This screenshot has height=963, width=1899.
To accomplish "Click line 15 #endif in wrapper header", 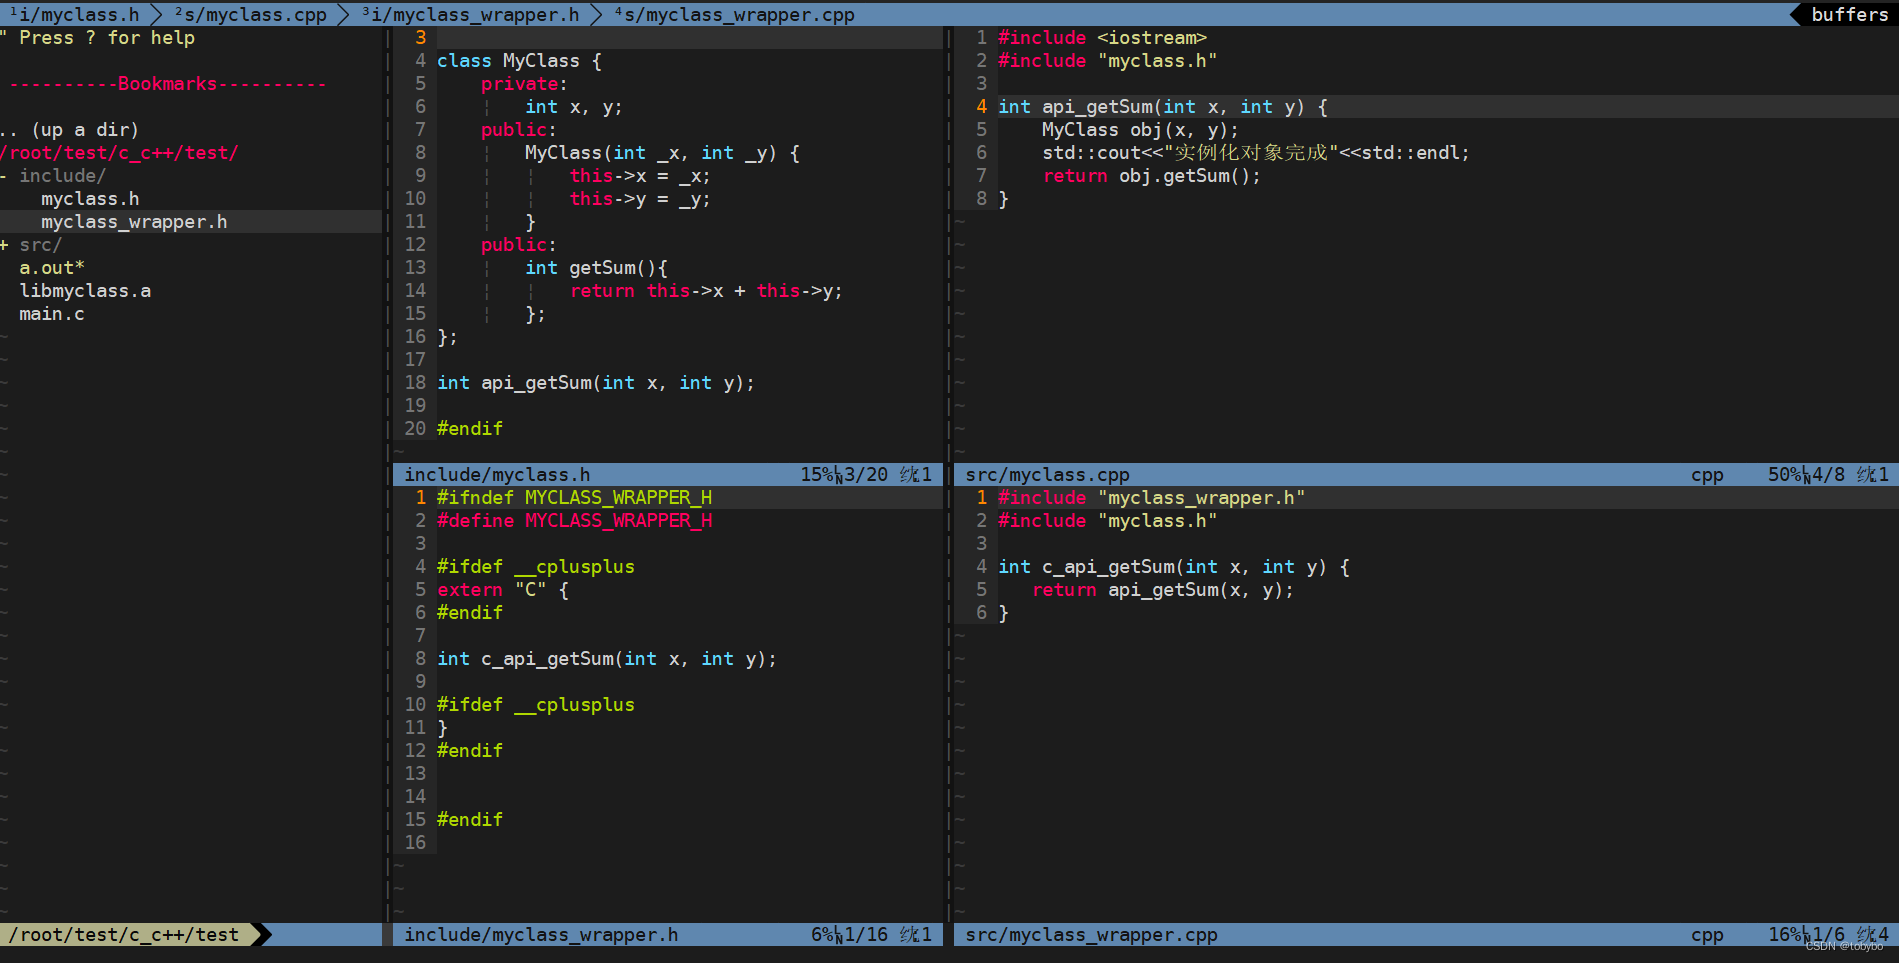I will [x=469, y=820].
